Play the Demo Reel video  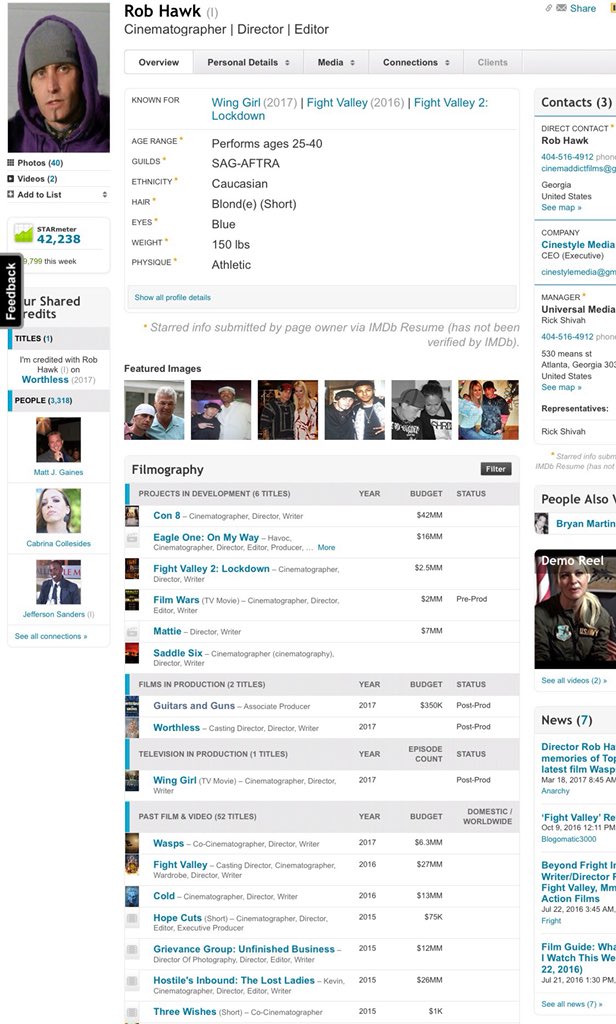pyautogui.click(x=575, y=609)
